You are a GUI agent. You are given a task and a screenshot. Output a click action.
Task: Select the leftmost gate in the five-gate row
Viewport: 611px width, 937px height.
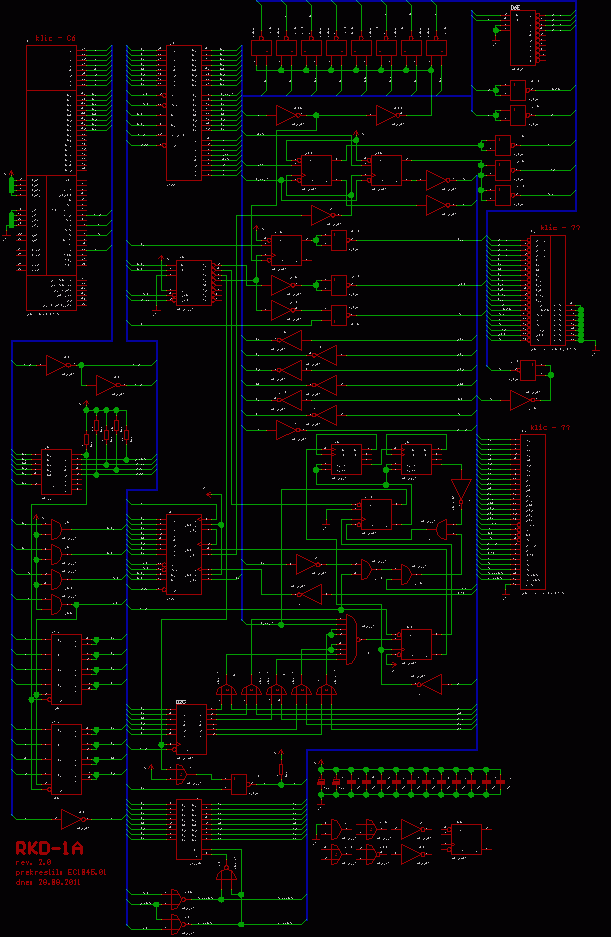226,691
